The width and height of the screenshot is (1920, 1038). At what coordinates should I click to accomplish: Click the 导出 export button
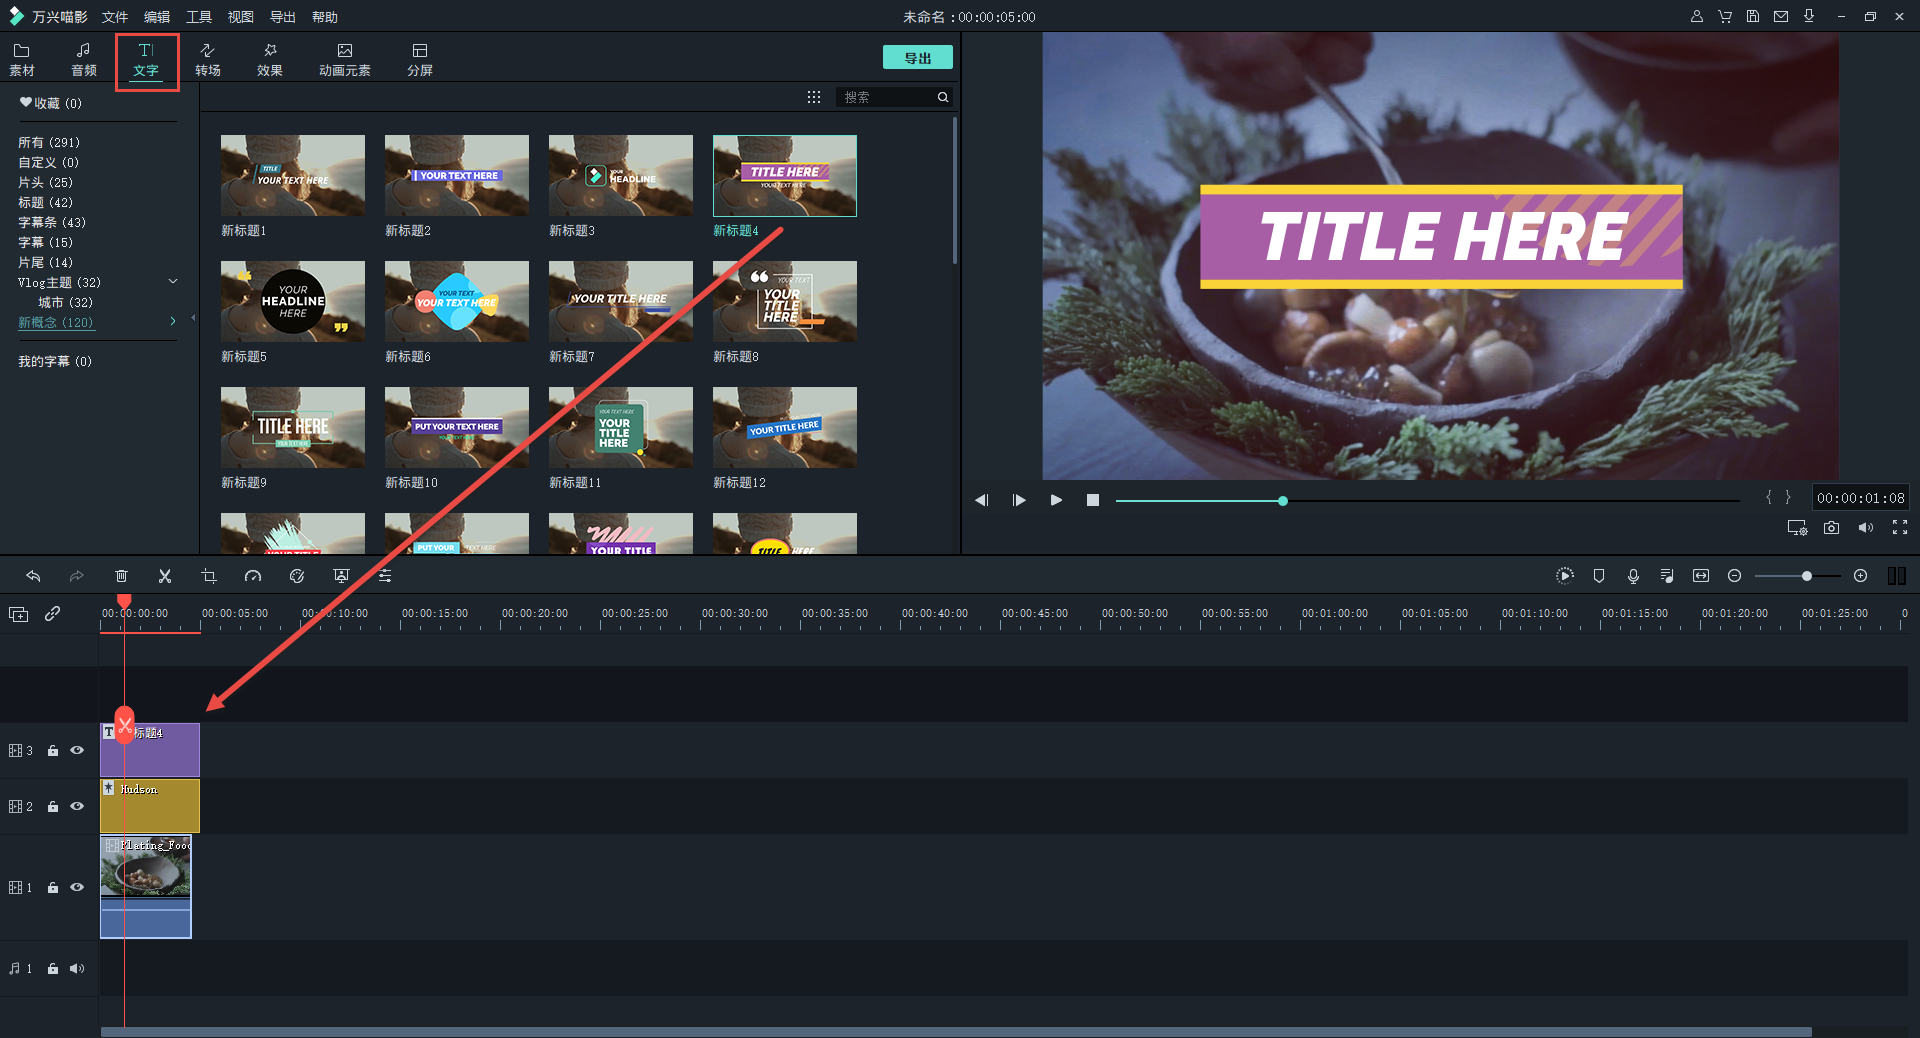(917, 58)
